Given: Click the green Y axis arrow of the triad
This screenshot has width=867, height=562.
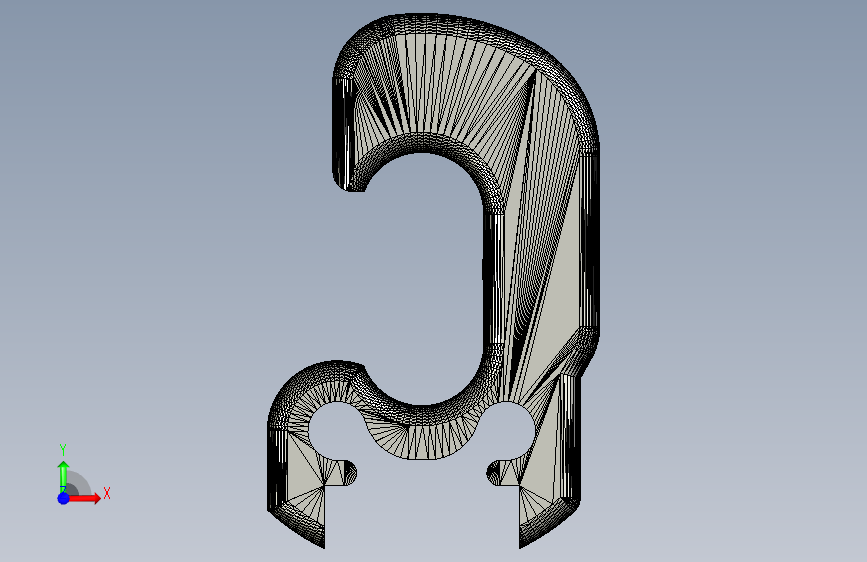Looking at the screenshot, I should point(64,476).
